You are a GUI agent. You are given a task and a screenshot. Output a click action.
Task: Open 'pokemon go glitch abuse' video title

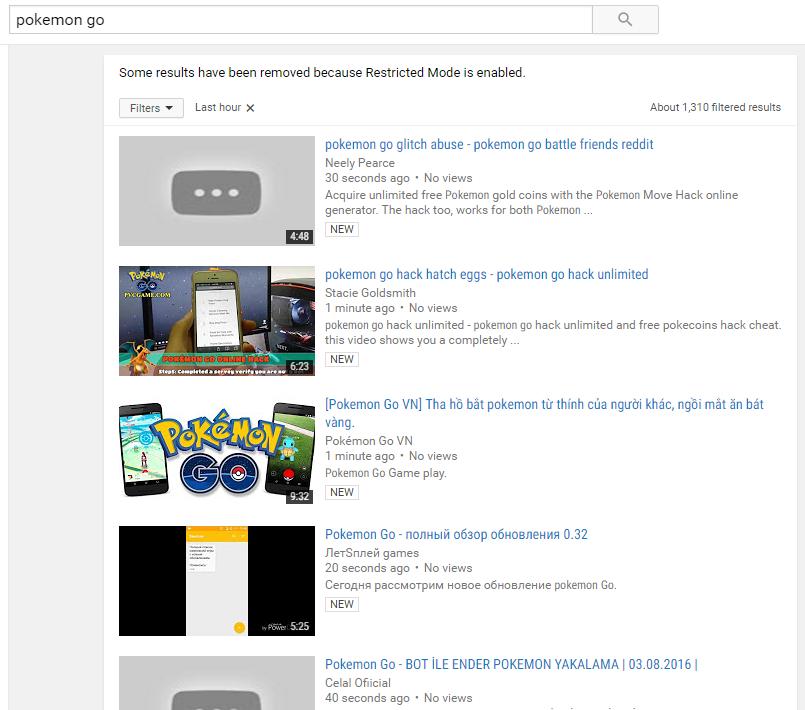click(489, 144)
